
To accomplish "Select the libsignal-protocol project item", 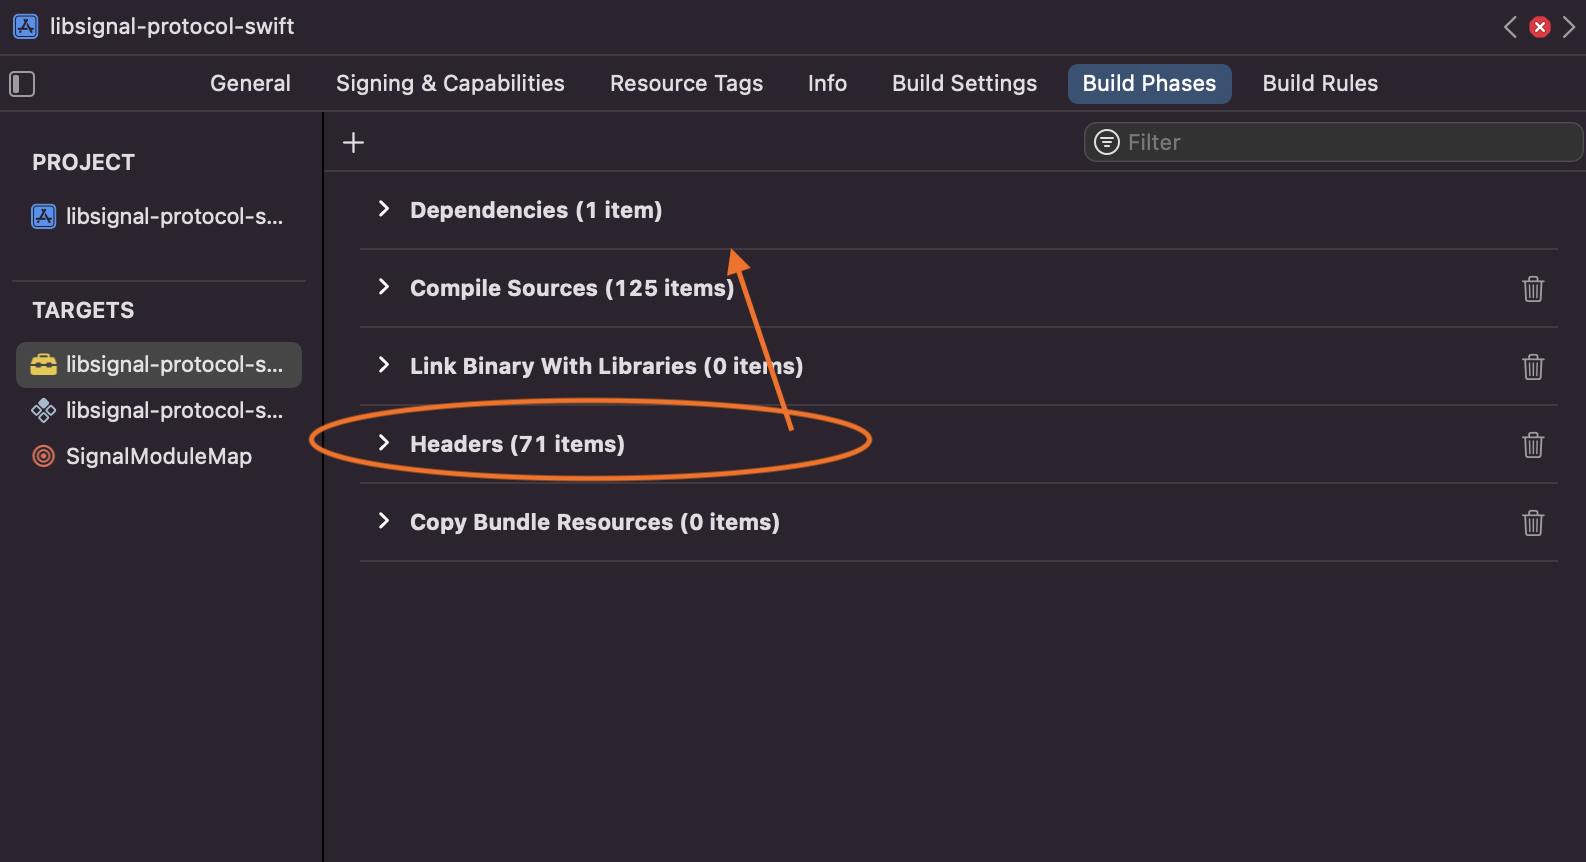I will coord(159,216).
